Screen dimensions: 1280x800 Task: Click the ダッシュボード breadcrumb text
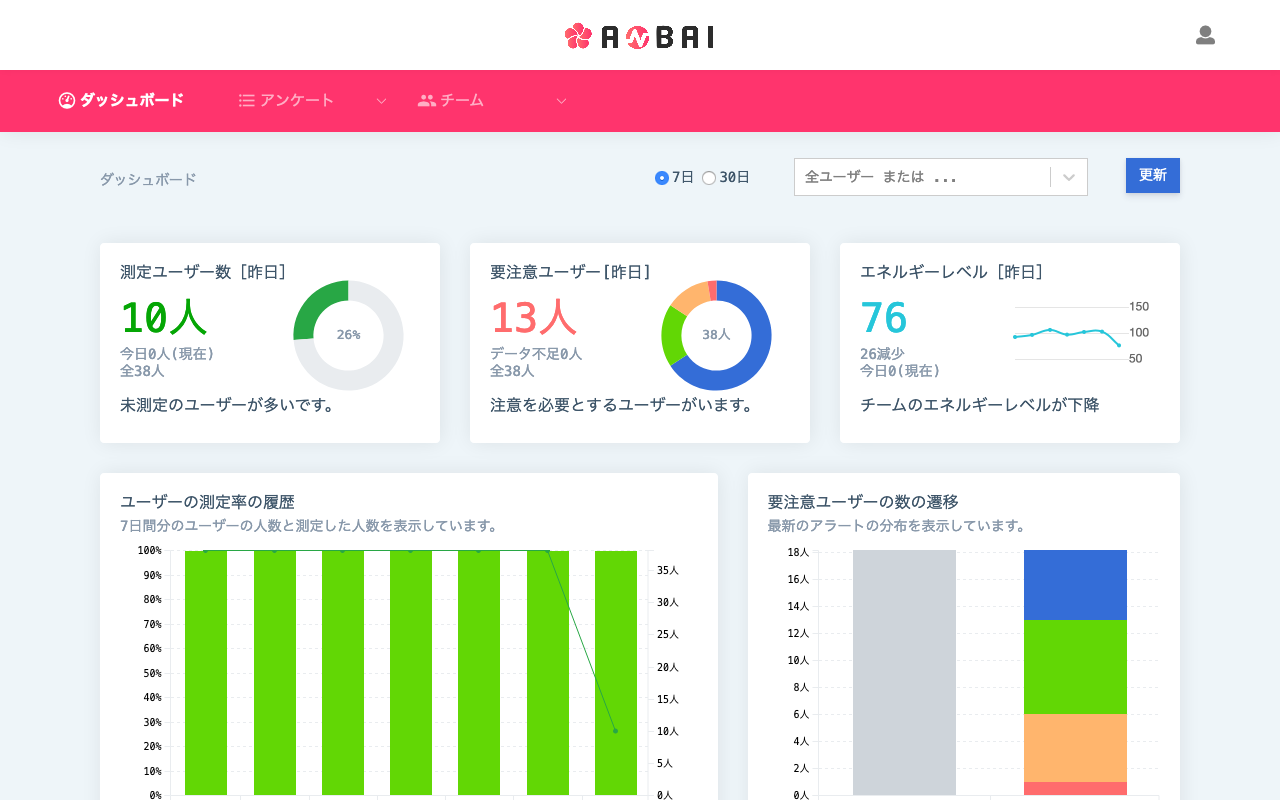148,179
